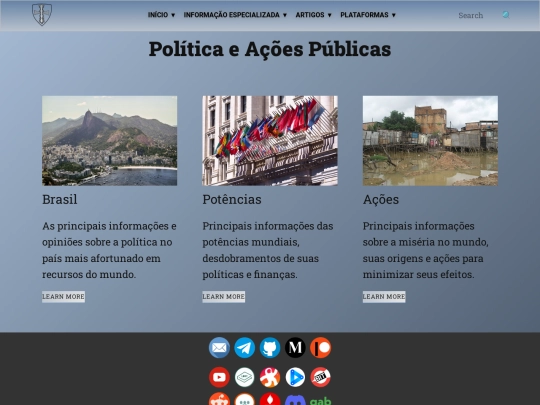Open the white three-dots icon beside Reddit

pos(245,399)
